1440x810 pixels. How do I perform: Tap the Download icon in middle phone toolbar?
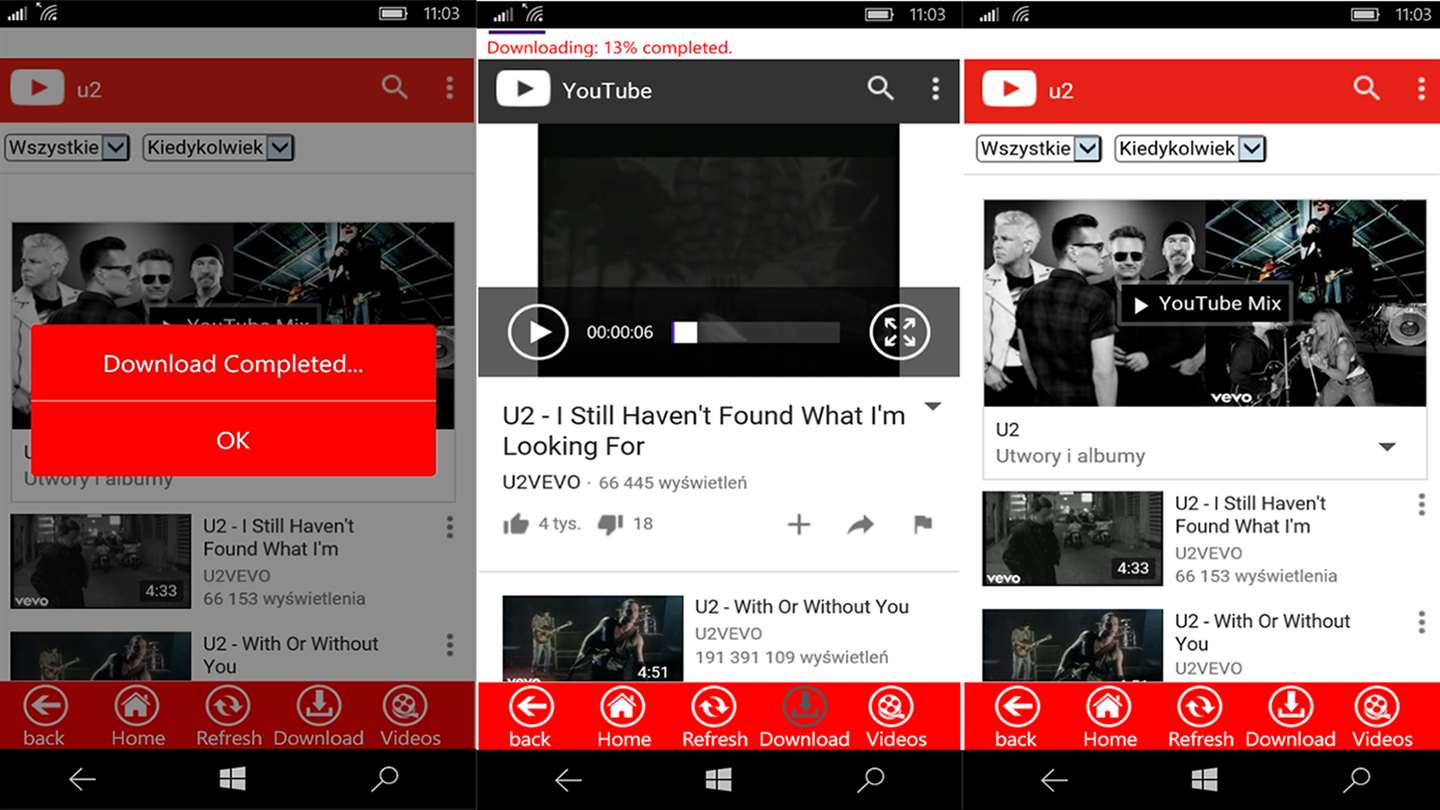[805, 708]
